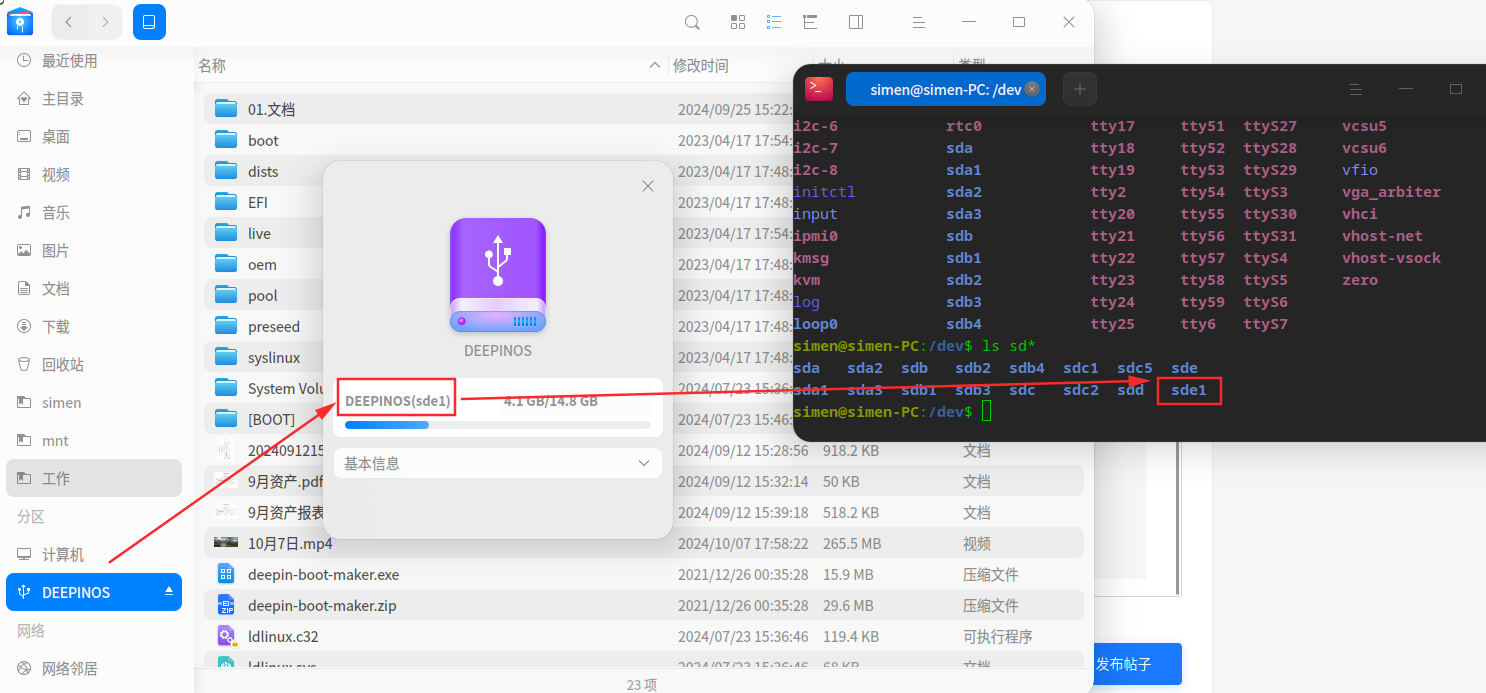Select the System Volume folder row

265,389
